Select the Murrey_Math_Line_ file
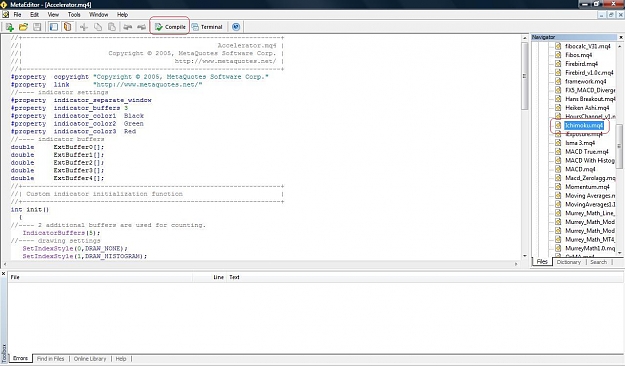This screenshot has width=625, height=366. [x=590, y=213]
